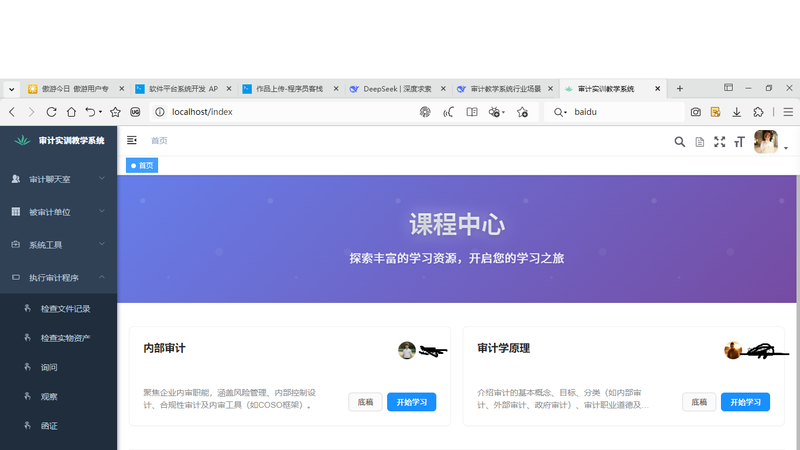Click the teacher avatar on 内部审计 card
The width and height of the screenshot is (800, 450).
point(407,350)
